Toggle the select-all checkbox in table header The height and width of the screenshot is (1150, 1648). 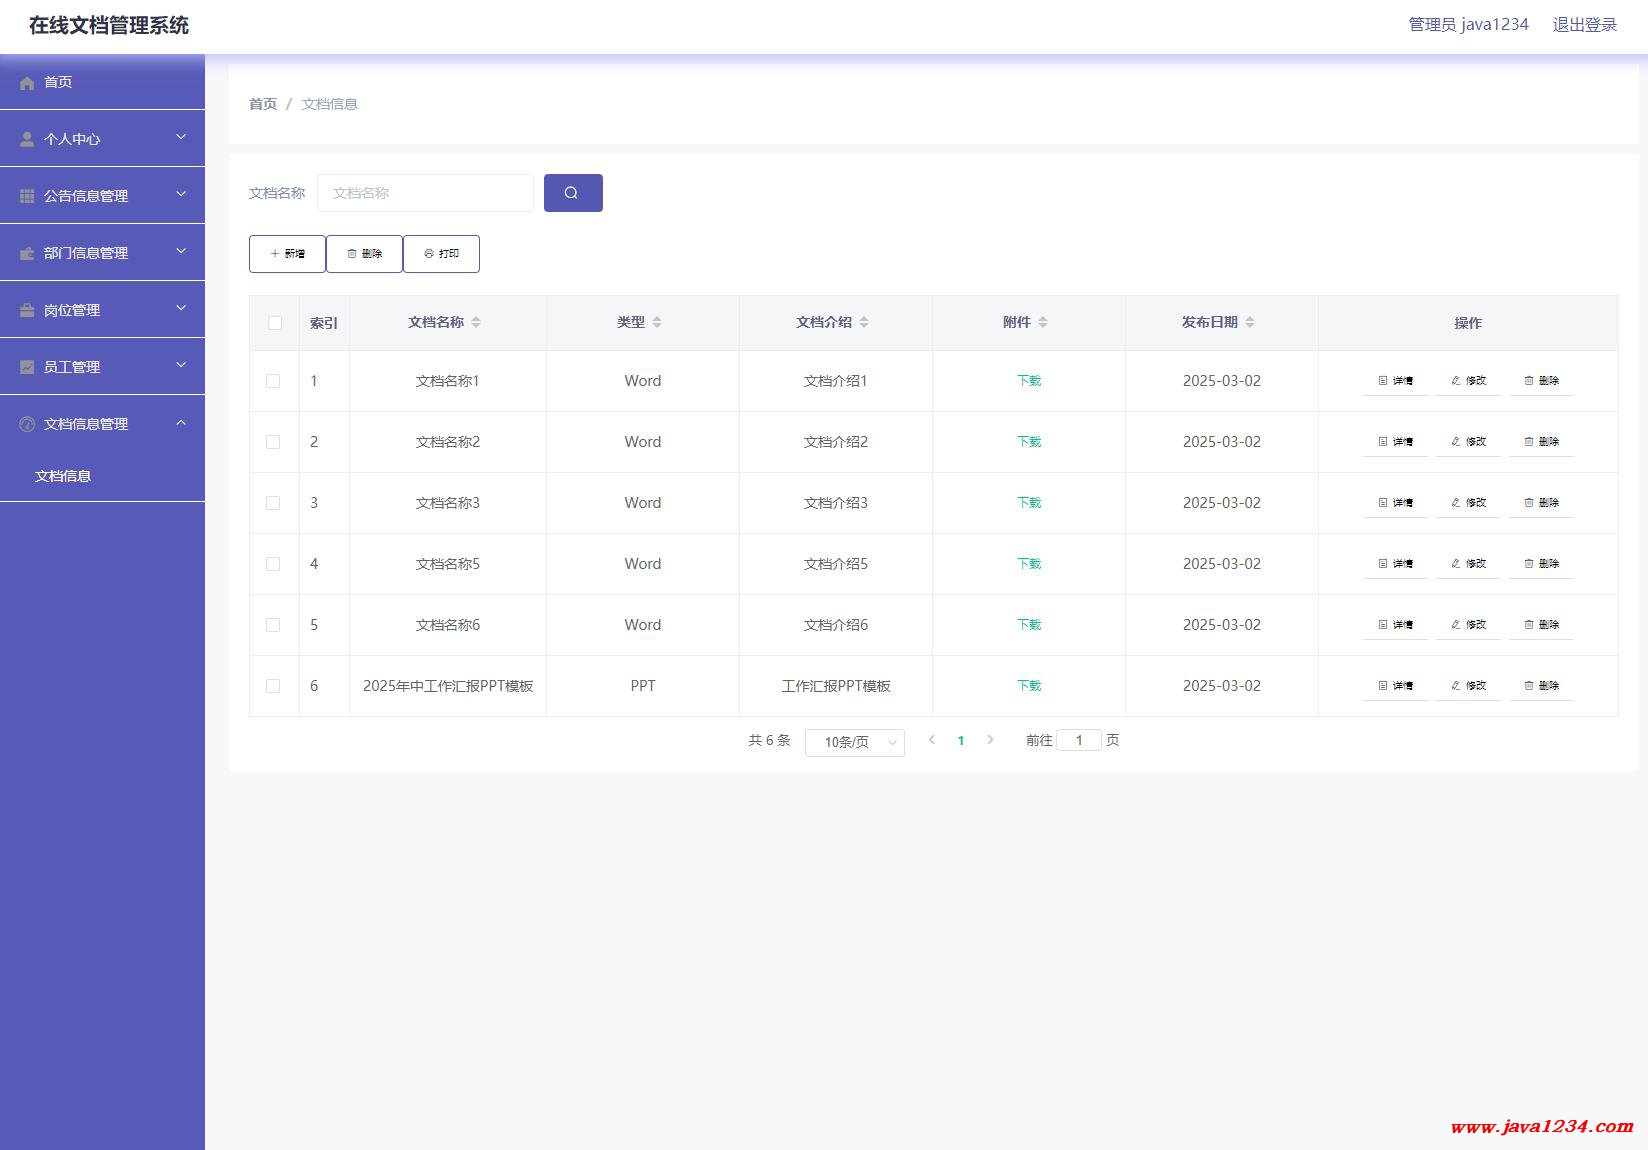click(x=275, y=323)
